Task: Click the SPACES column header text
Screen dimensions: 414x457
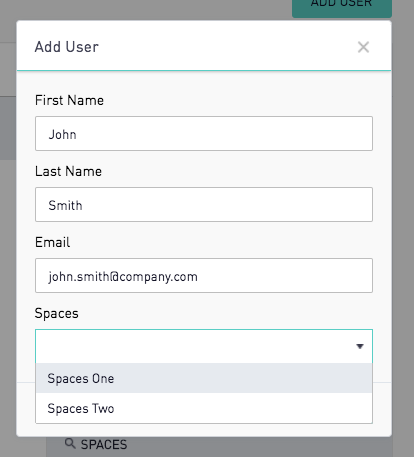Action: click(104, 444)
